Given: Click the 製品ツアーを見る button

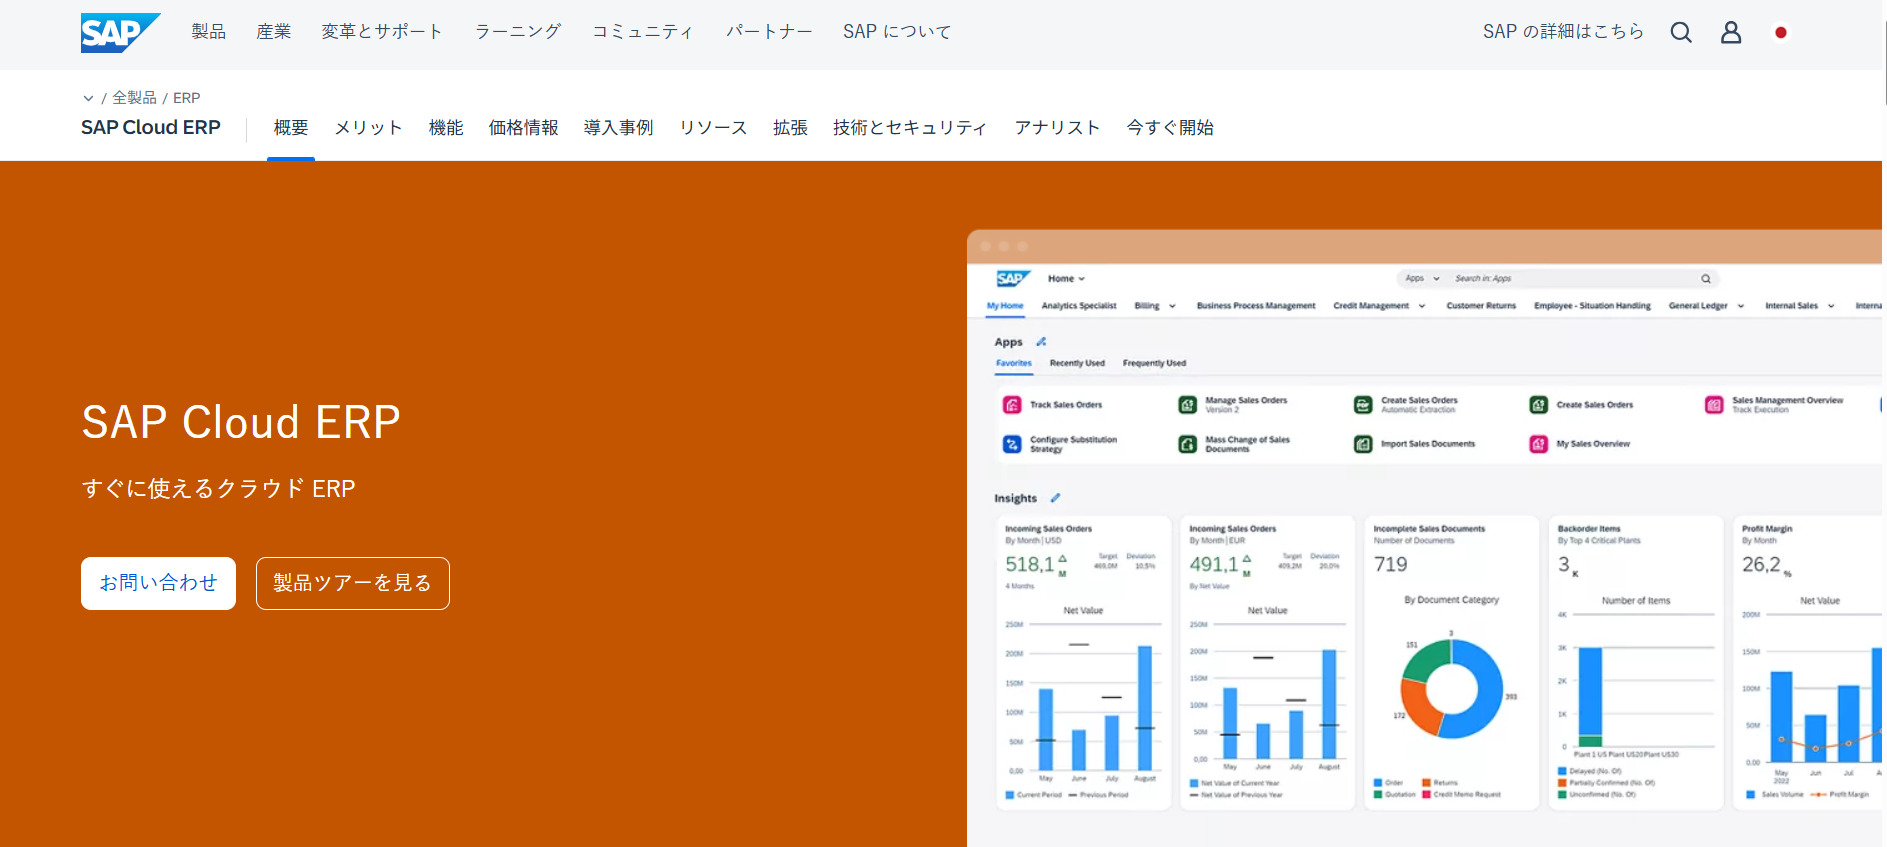Looking at the screenshot, I should point(353,583).
